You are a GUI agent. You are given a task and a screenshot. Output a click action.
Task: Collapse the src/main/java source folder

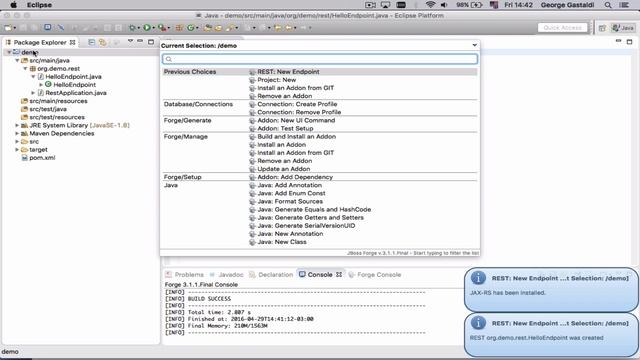[x=17, y=60]
